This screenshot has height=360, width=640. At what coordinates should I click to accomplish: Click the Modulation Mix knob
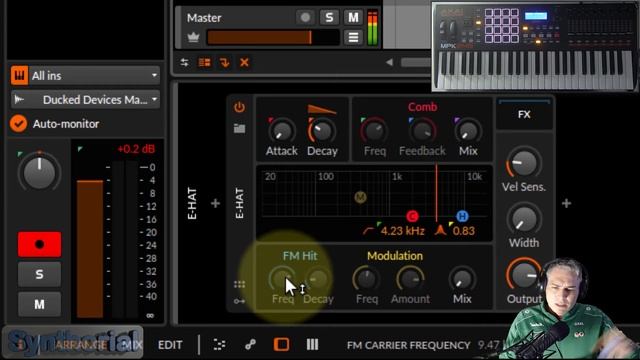pos(462,279)
